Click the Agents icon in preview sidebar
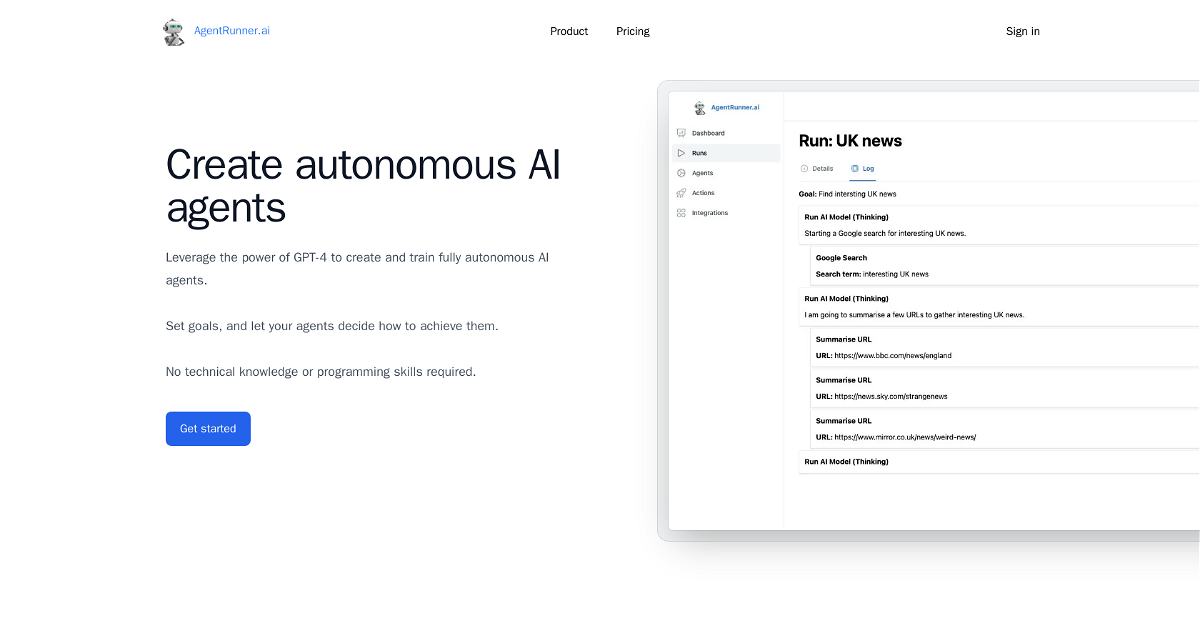The width and height of the screenshot is (1200, 626). (x=681, y=173)
